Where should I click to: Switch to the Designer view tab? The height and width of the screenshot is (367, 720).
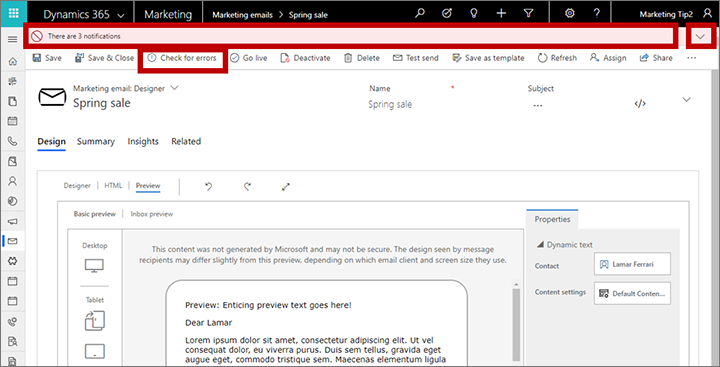coord(77,186)
